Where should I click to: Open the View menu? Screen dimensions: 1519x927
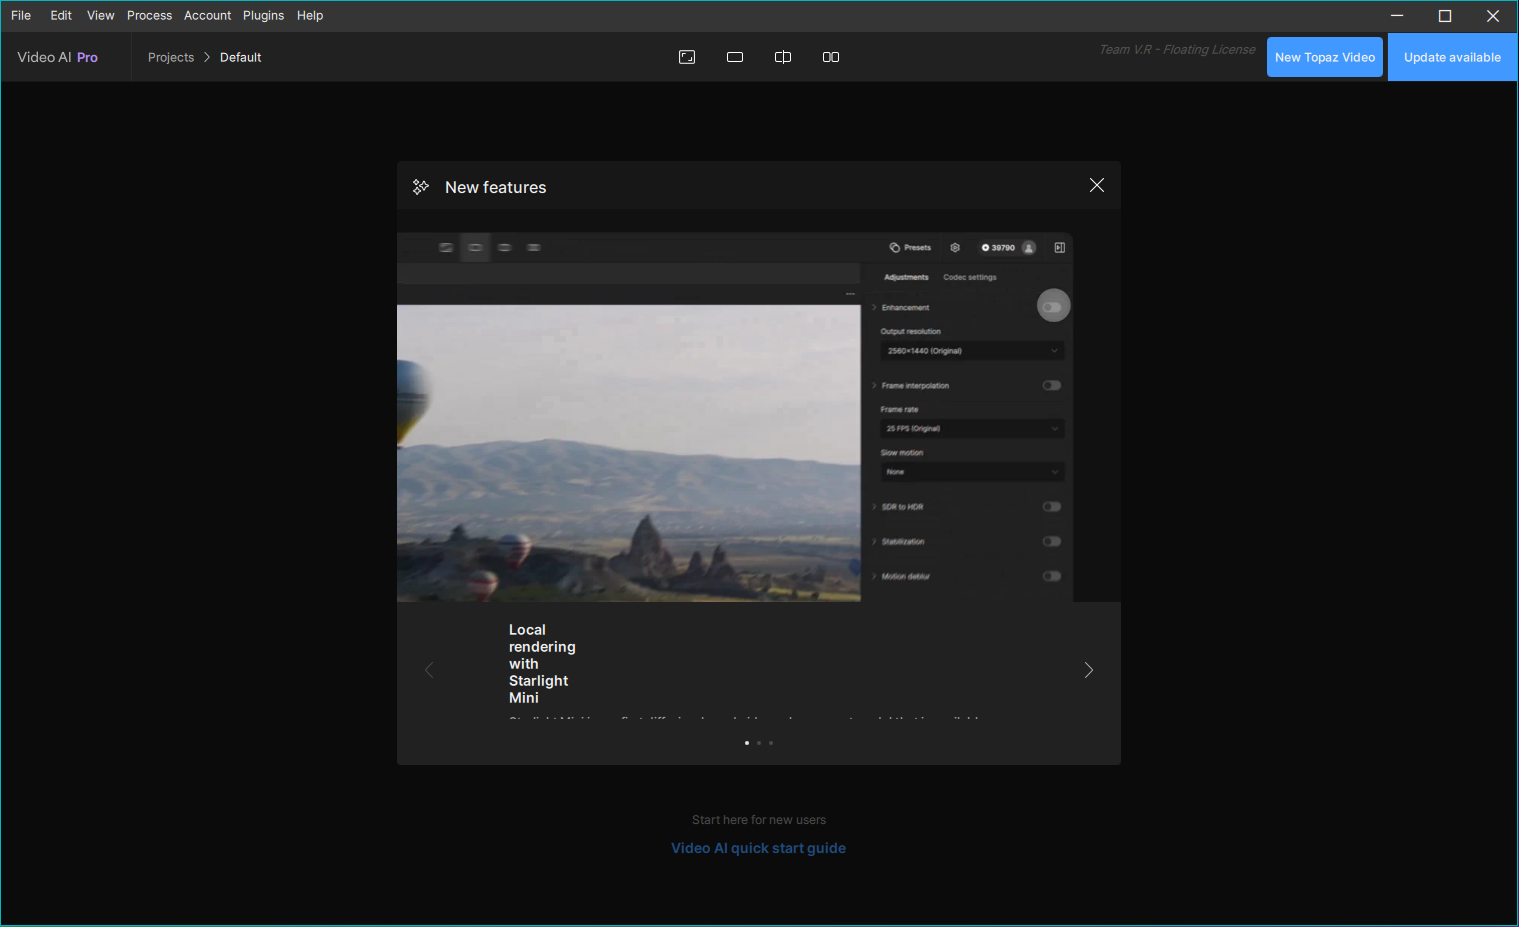100,15
